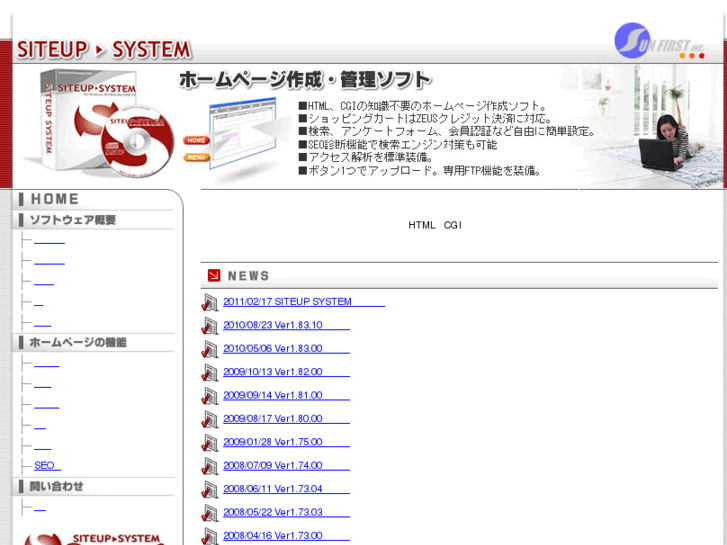The width and height of the screenshot is (727, 545).
Task: Click the orange MENU button graphic
Action: click(196, 158)
